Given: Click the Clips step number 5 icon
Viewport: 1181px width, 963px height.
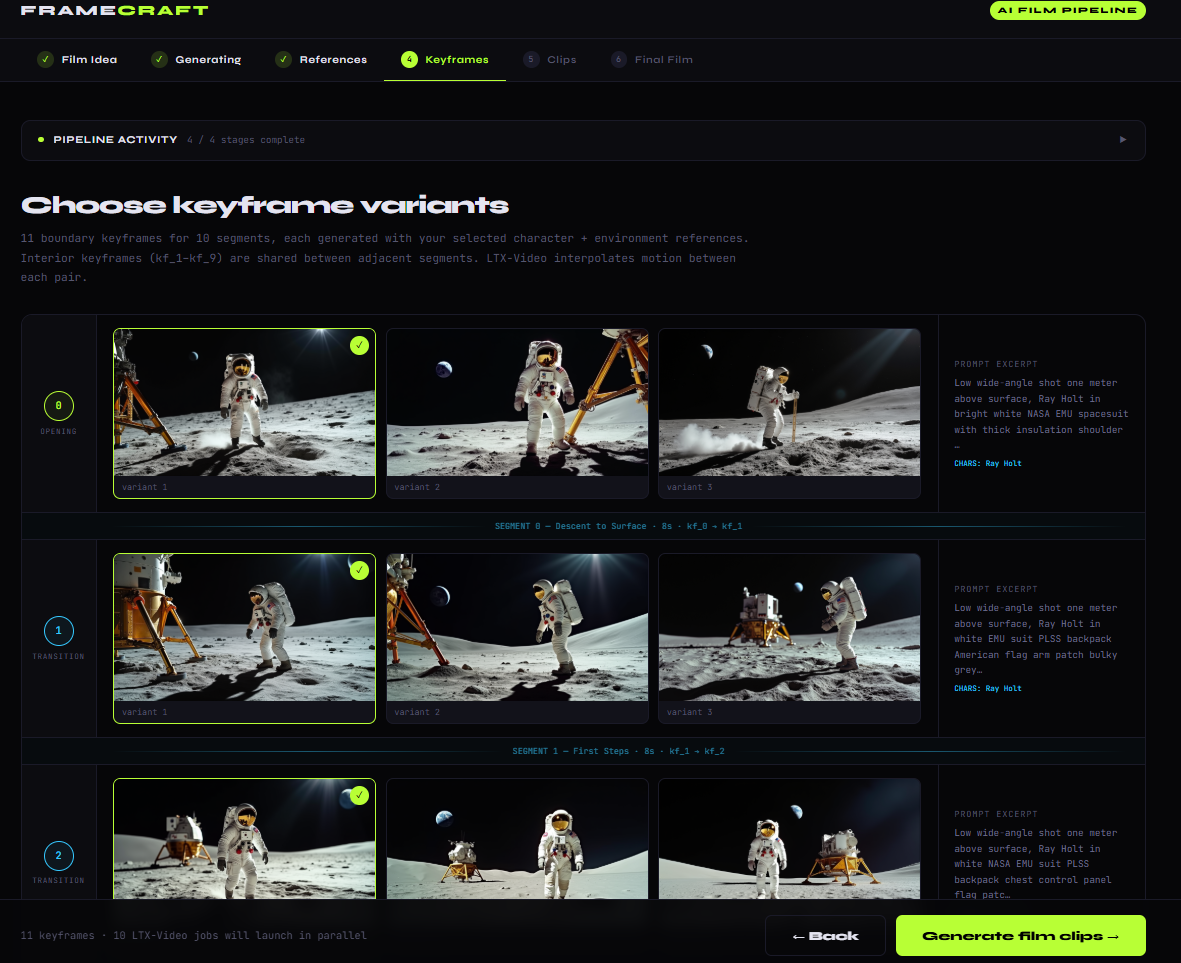Looking at the screenshot, I should (531, 59).
